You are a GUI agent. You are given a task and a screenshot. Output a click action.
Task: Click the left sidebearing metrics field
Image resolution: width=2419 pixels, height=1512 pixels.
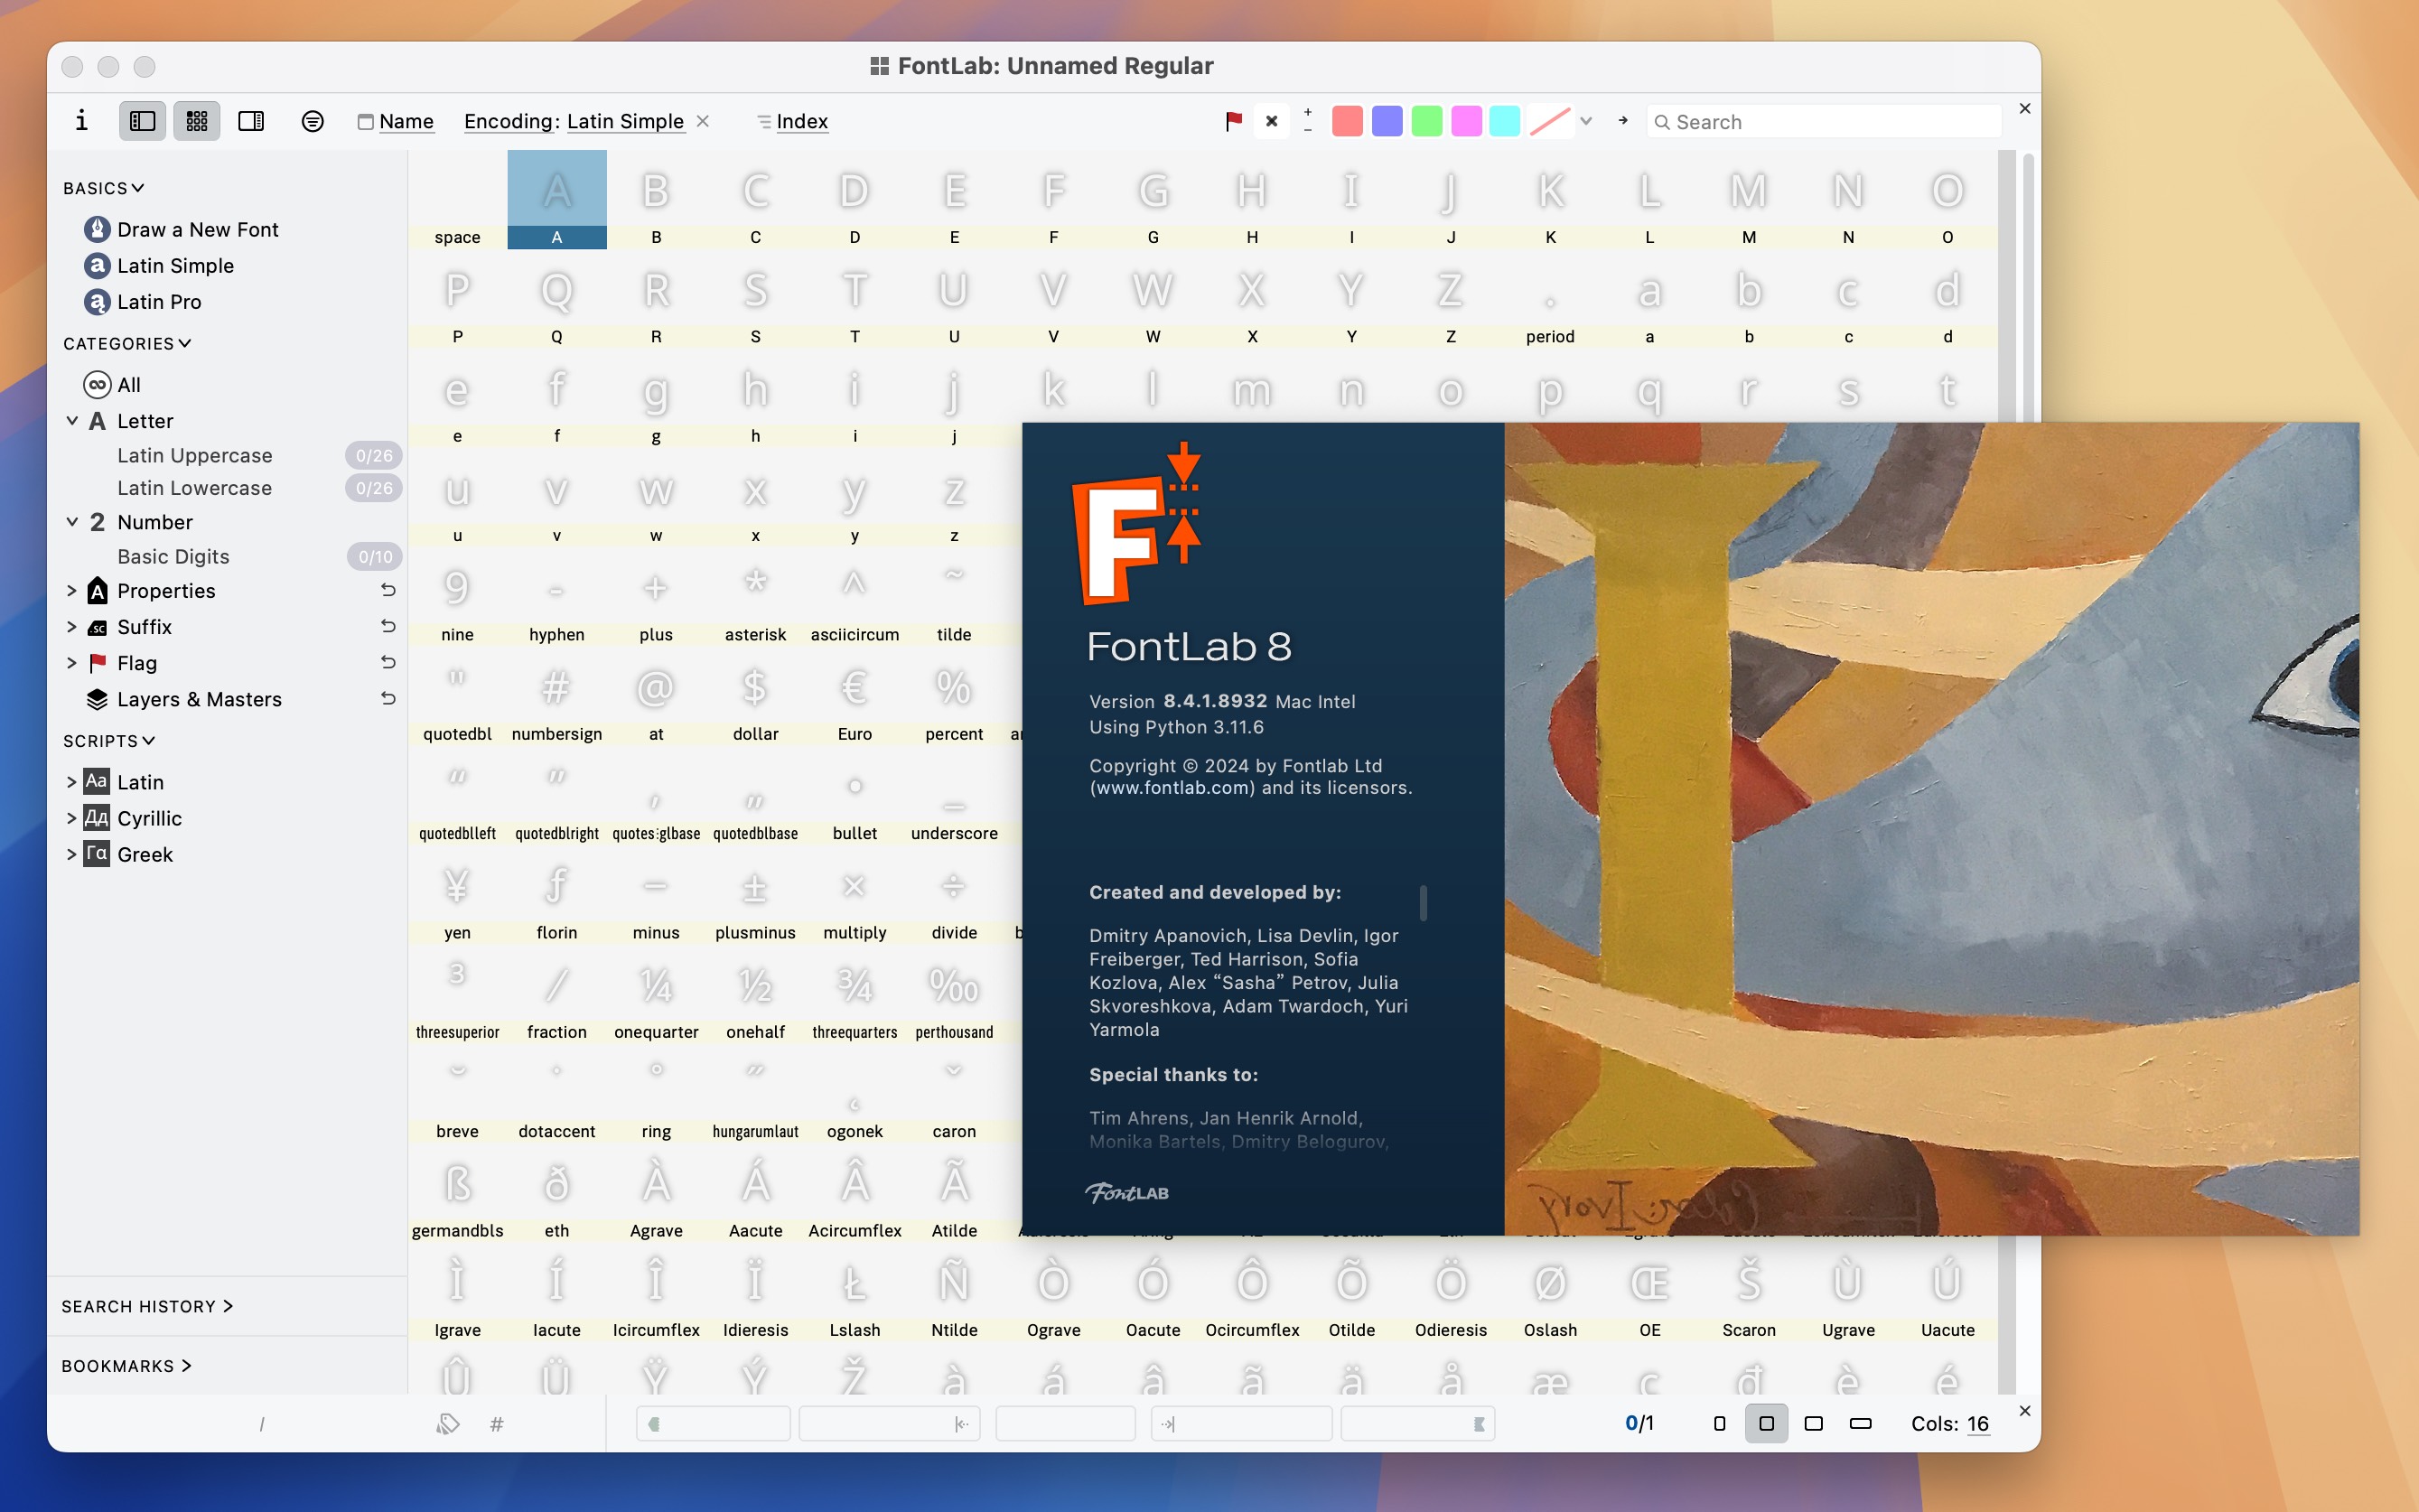click(x=889, y=1423)
